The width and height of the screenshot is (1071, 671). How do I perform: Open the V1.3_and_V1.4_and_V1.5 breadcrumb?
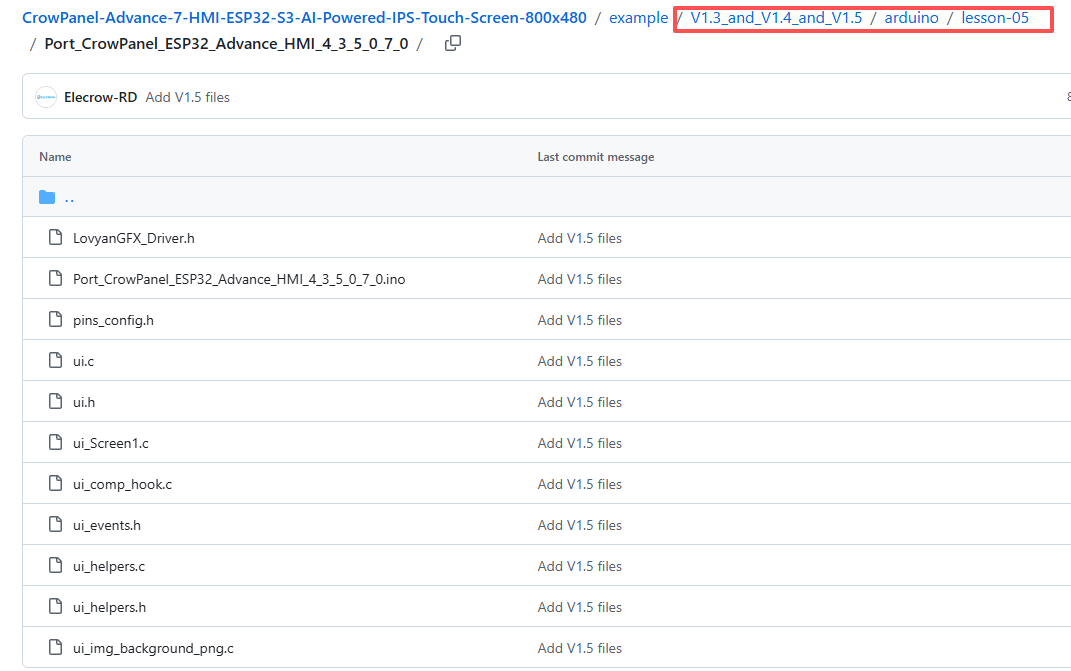(776, 18)
